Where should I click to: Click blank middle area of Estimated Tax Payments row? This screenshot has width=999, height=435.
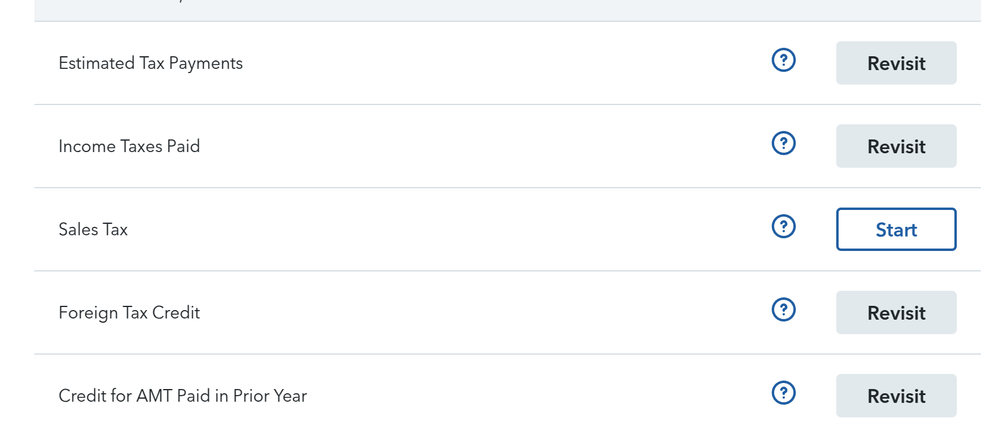pos(503,64)
